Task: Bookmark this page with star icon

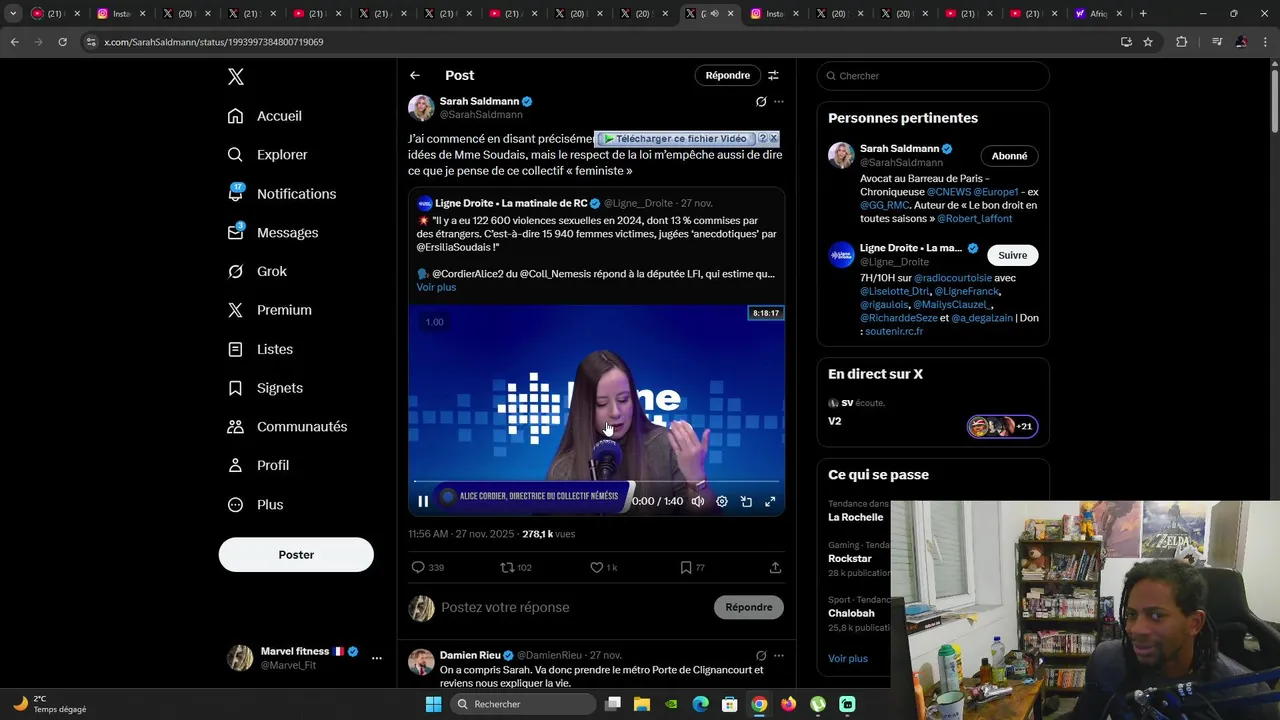Action: 1148,42
